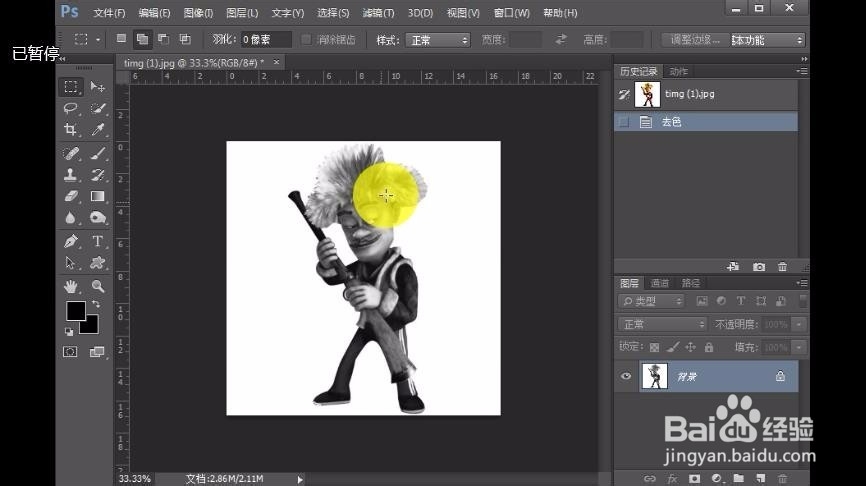Select the Rectangular Marquee tool

(x=71, y=87)
